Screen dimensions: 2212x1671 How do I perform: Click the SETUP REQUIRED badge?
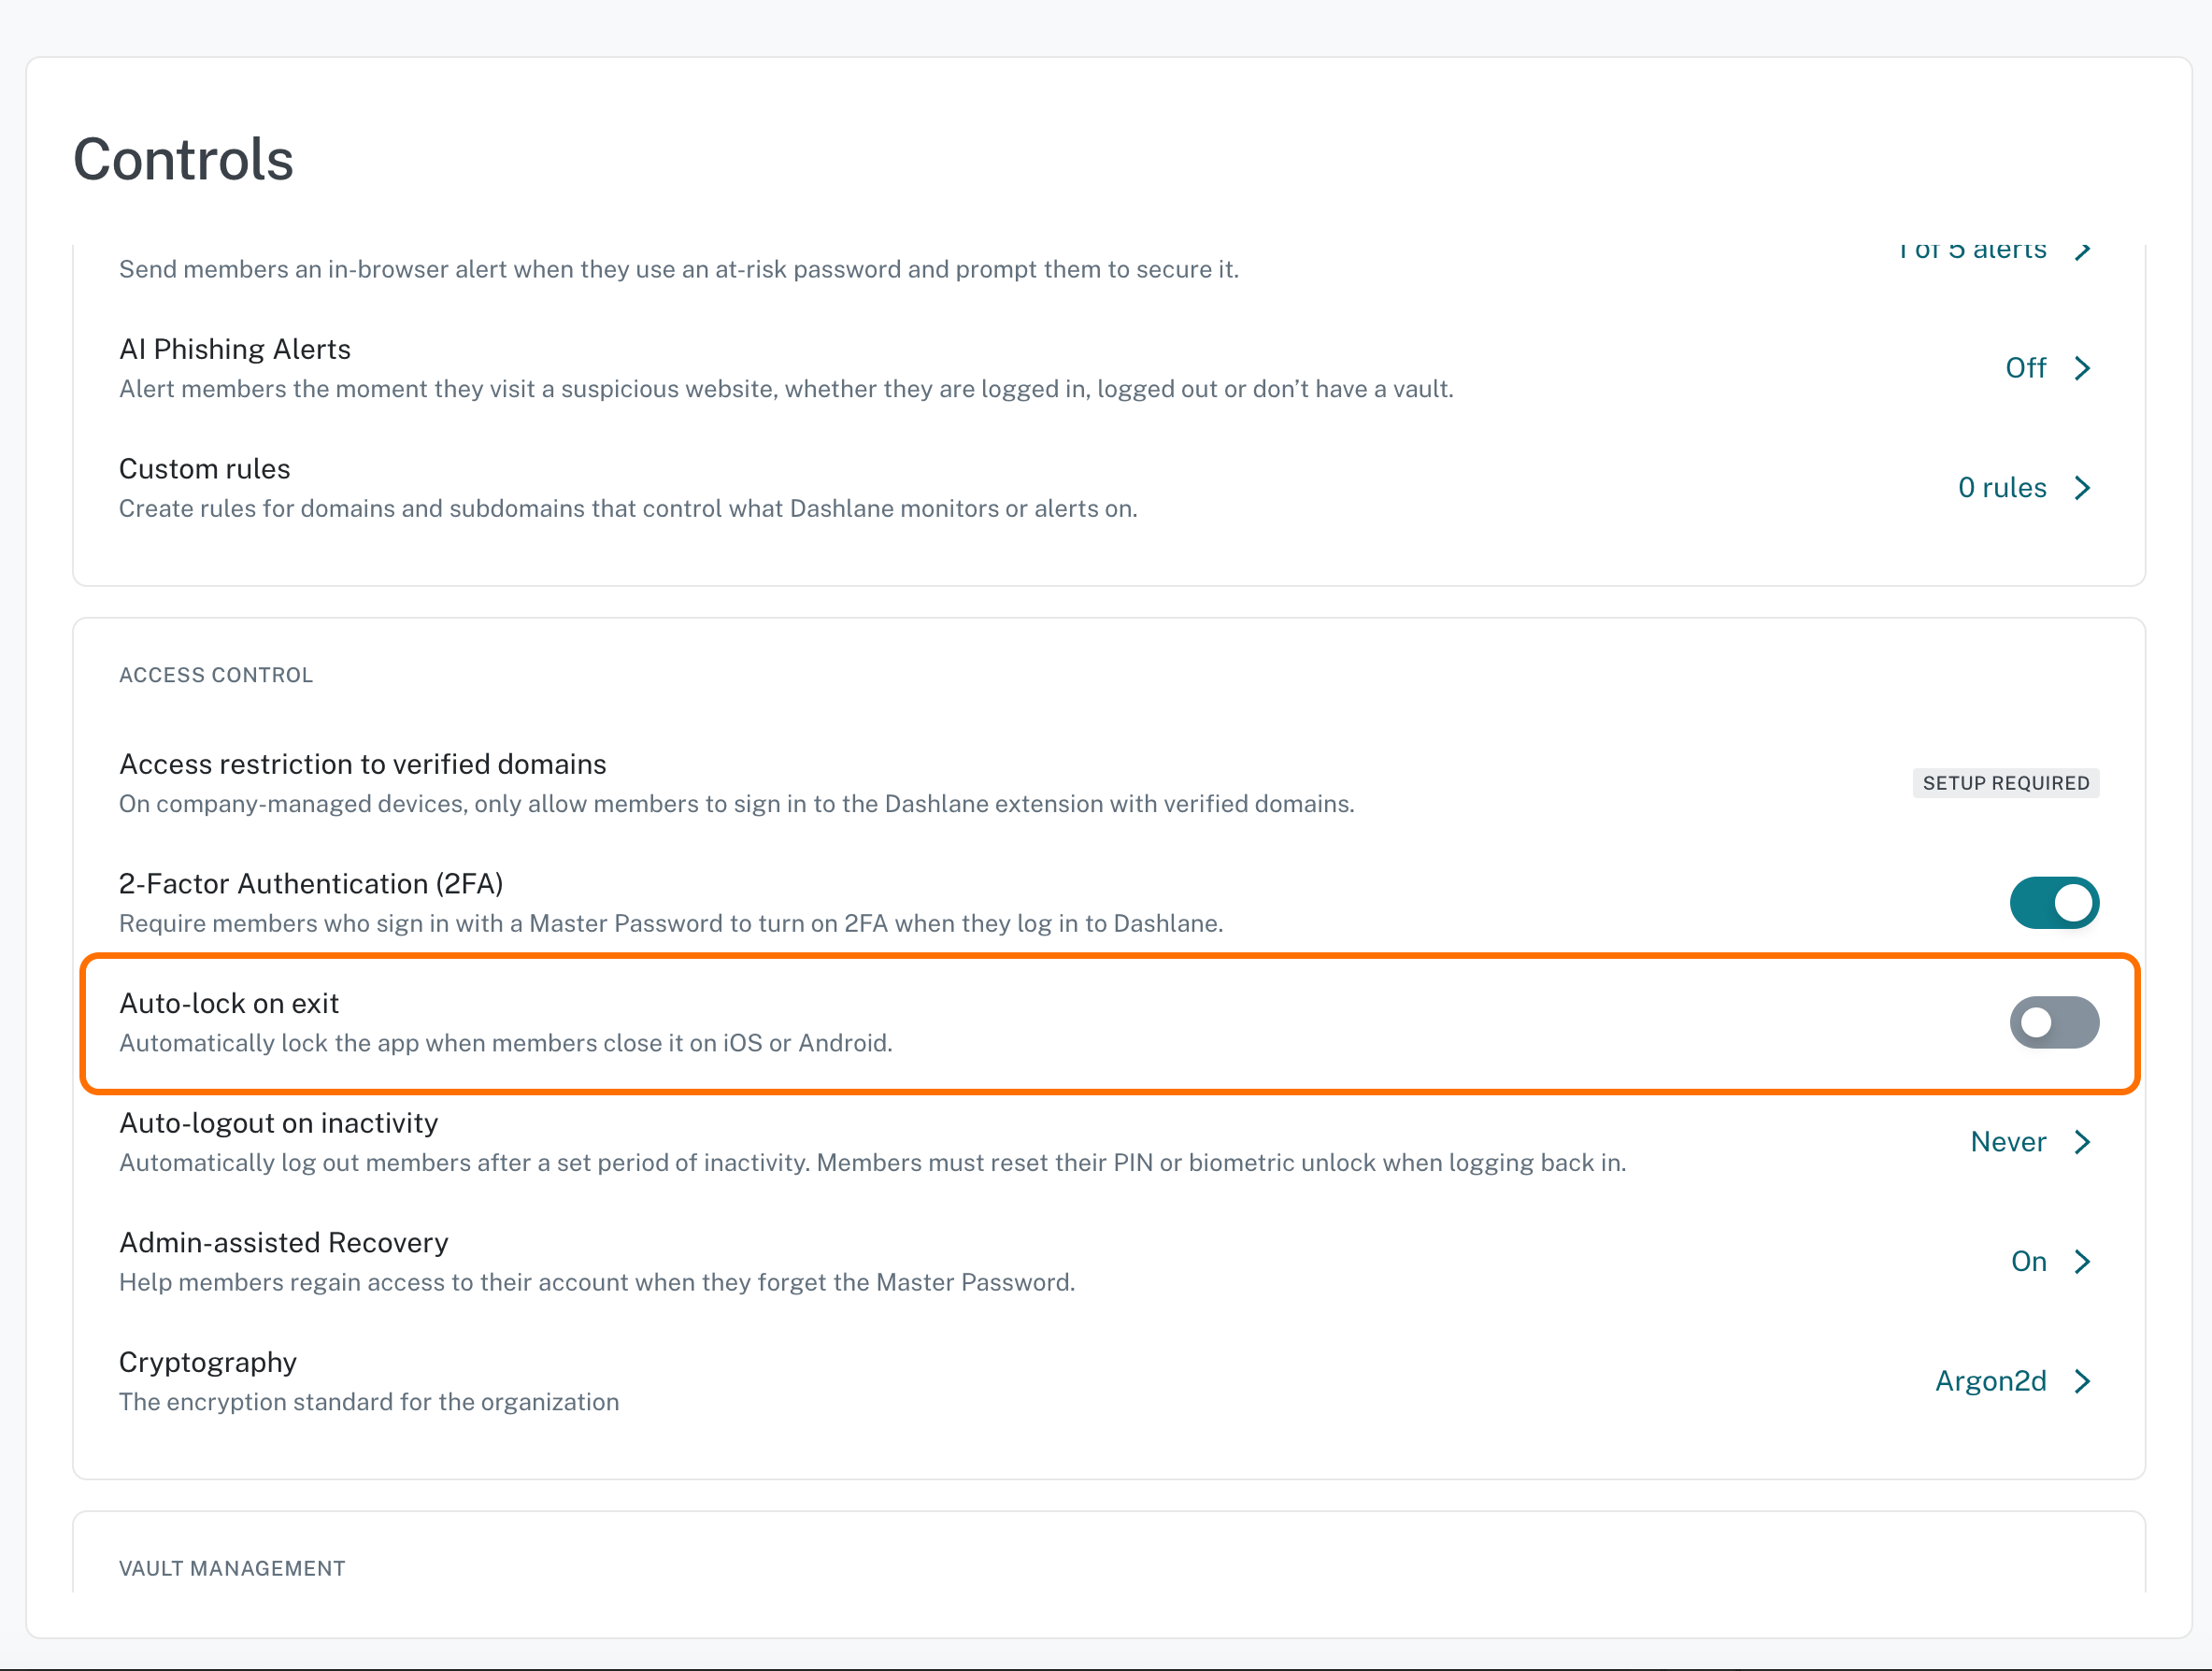pos(2006,783)
